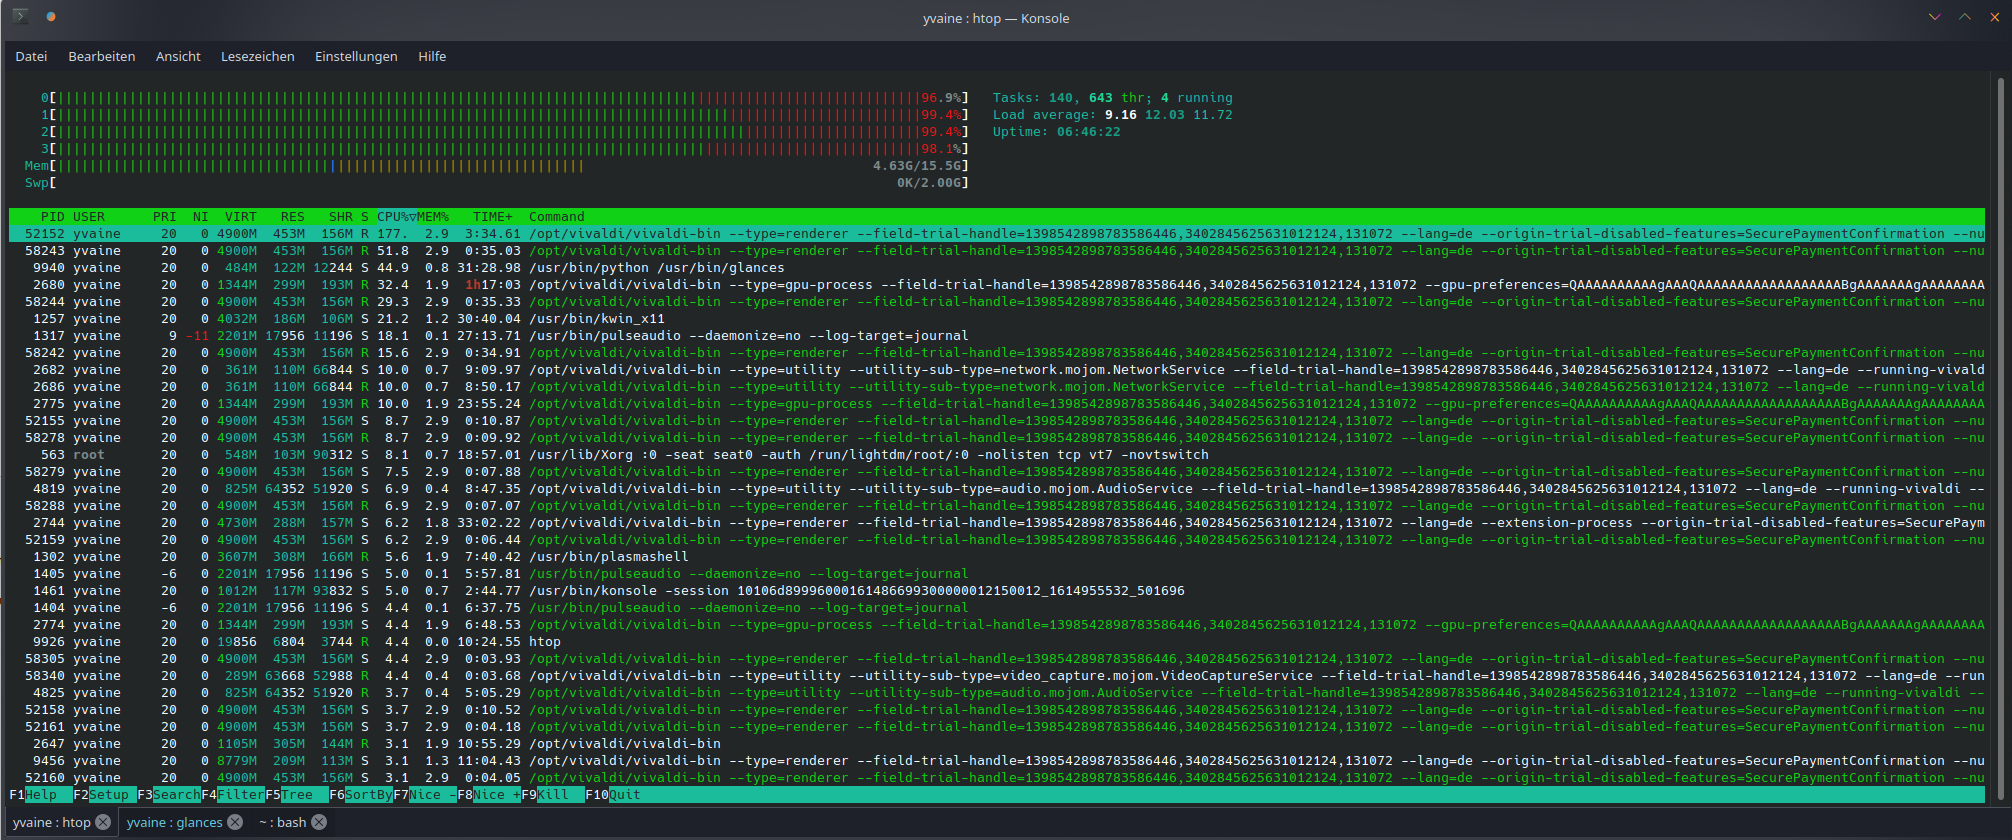
Task: Click the CPU 0 usage meter bar
Action: click(505, 98)
